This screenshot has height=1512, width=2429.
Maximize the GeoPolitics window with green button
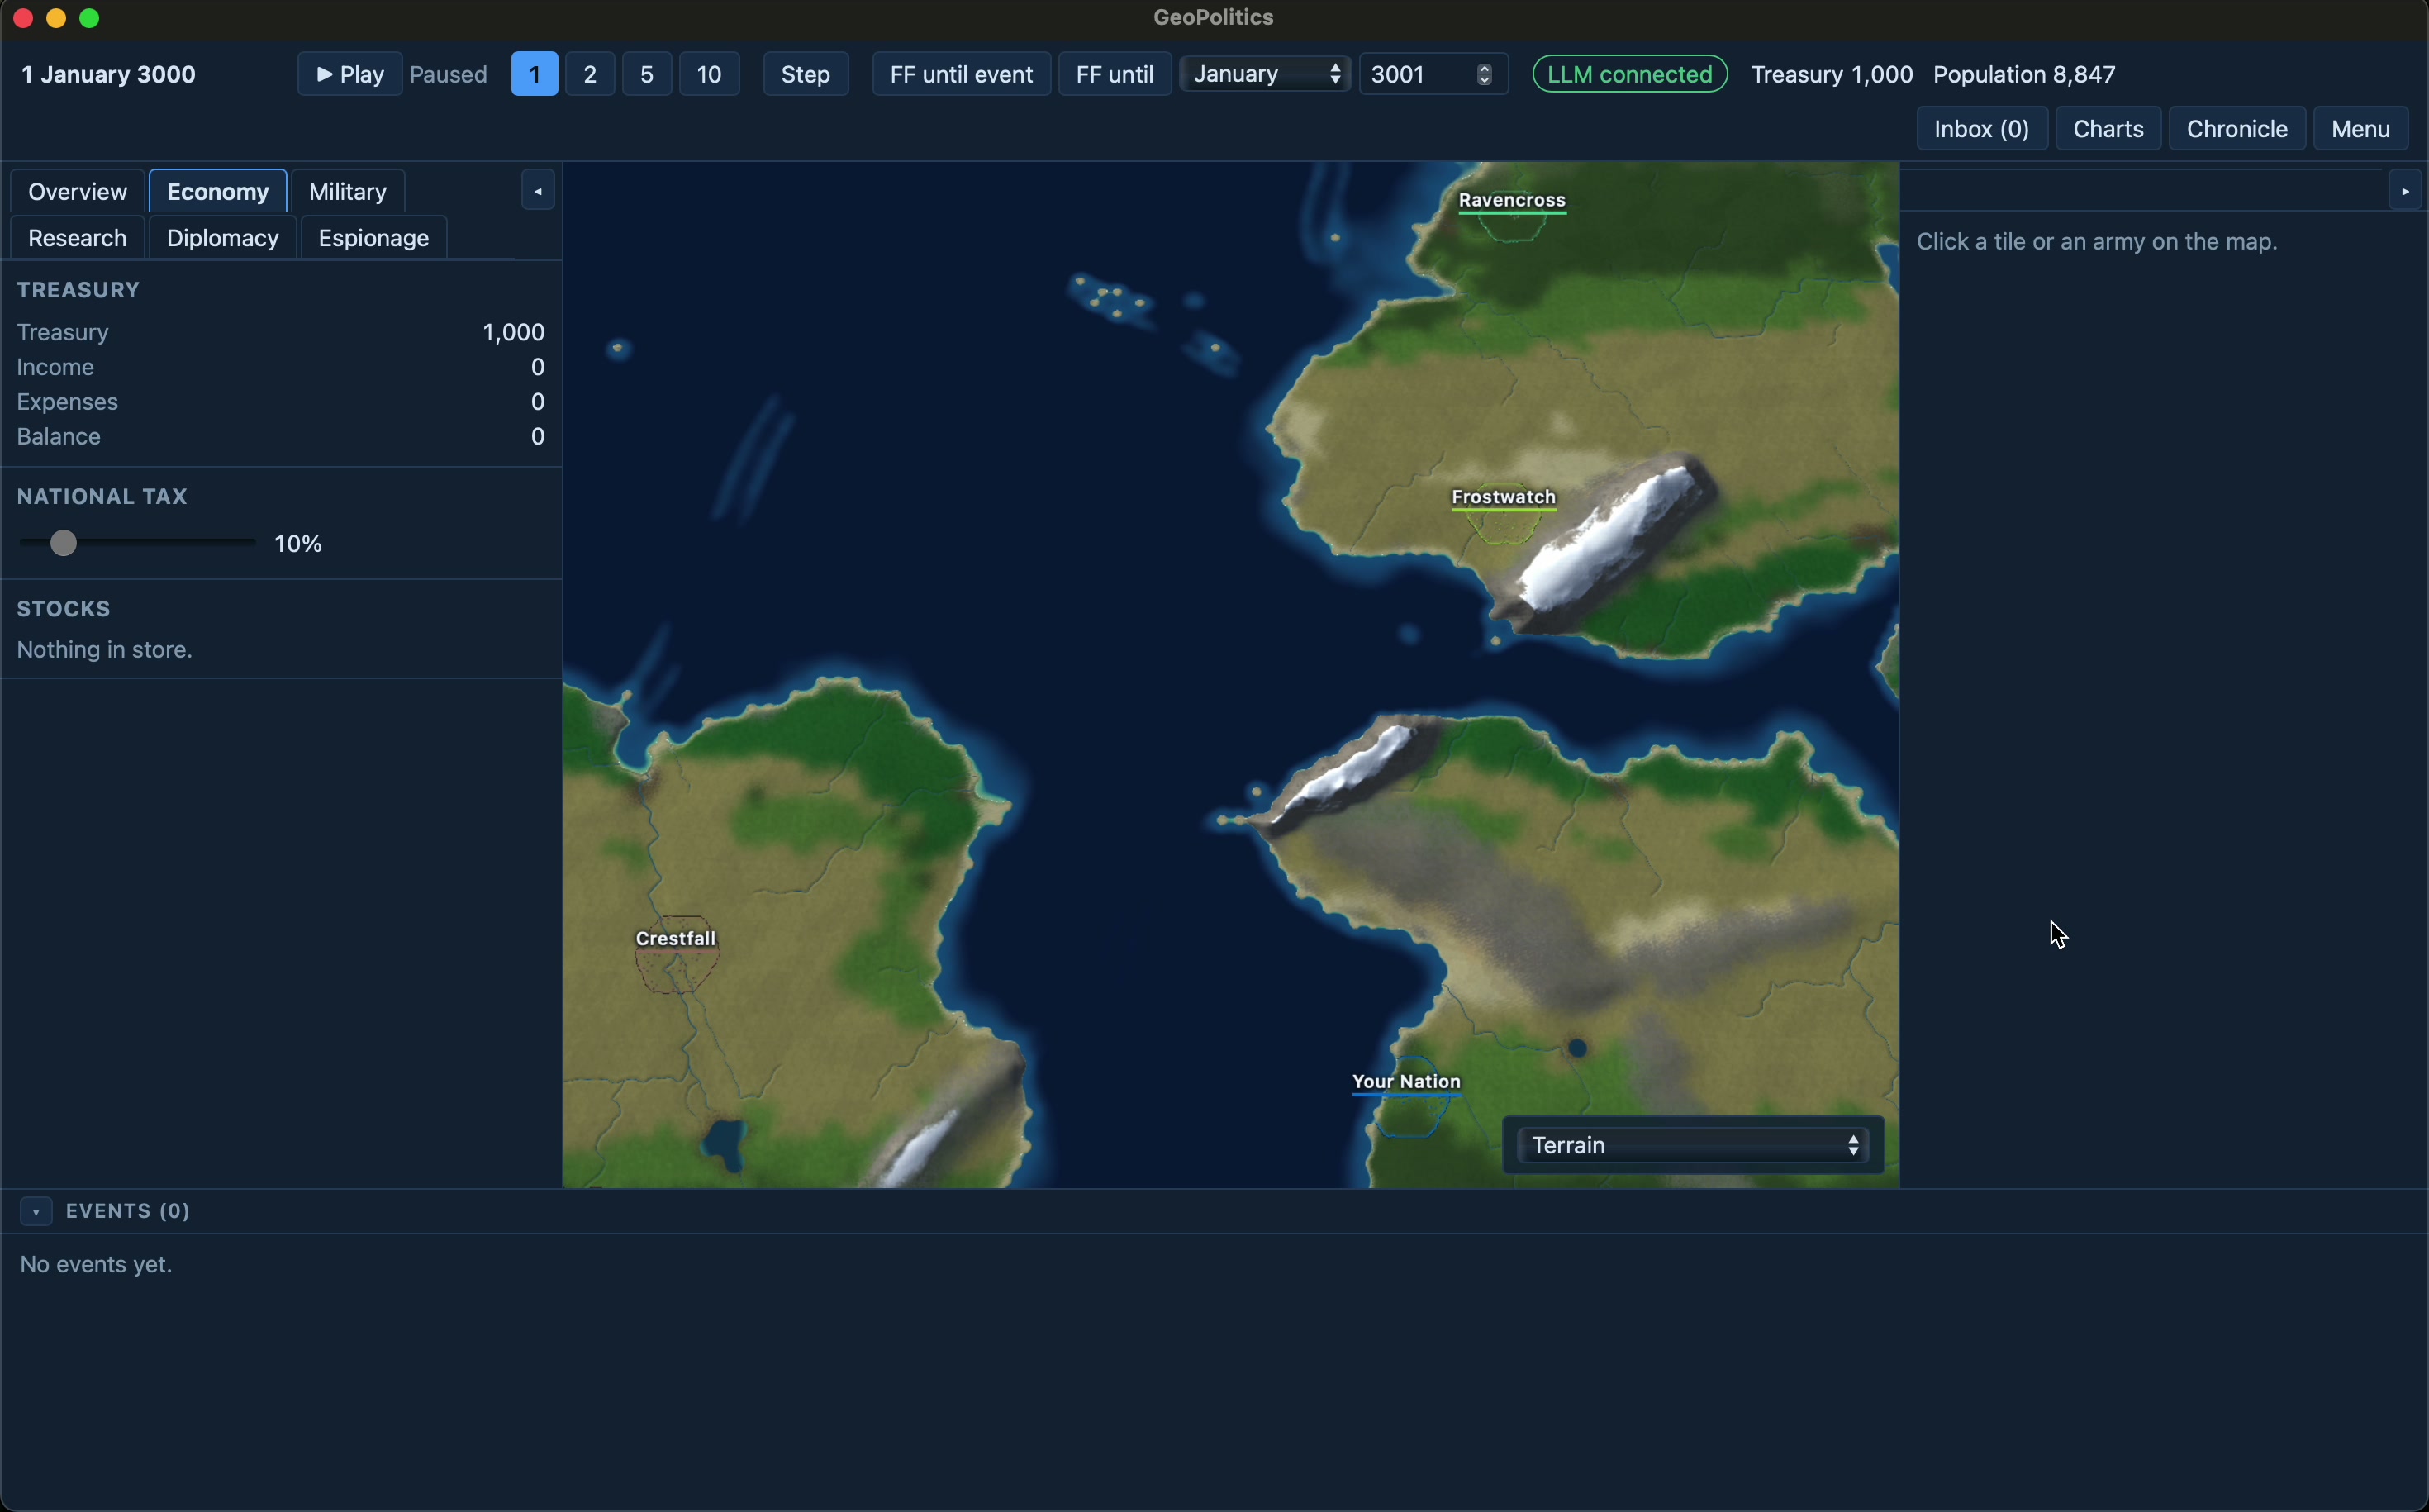click(x=89, y=18)
